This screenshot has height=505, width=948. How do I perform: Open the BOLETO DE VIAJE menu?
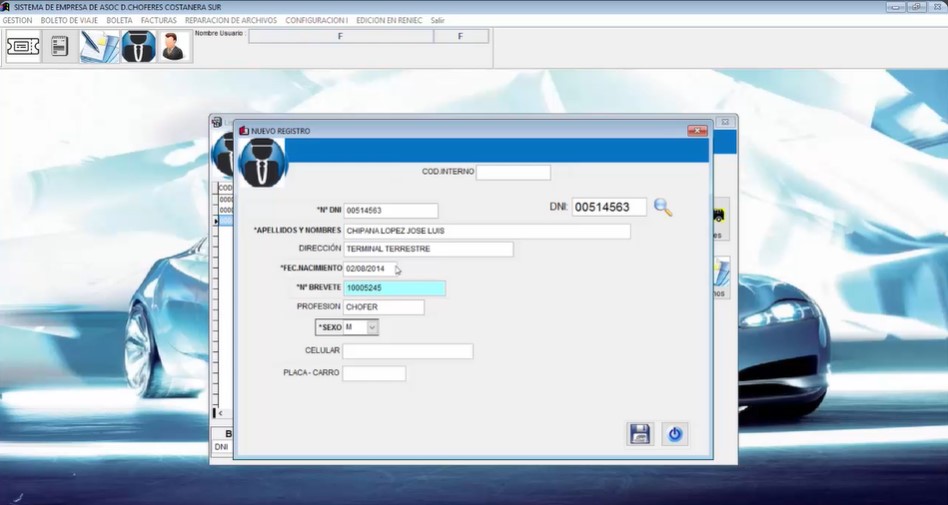click(69, 20)
